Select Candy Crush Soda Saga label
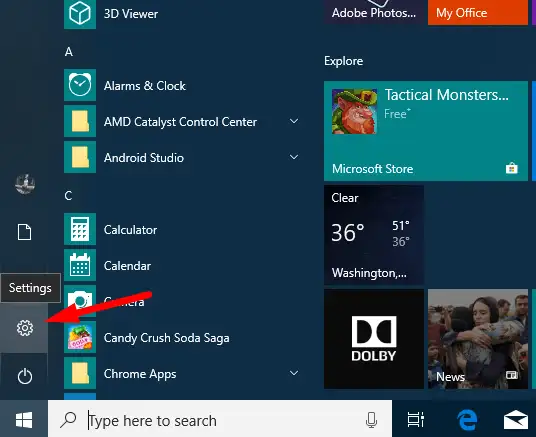The width and height of the screenshot is (536, 437). coord(166,338)
